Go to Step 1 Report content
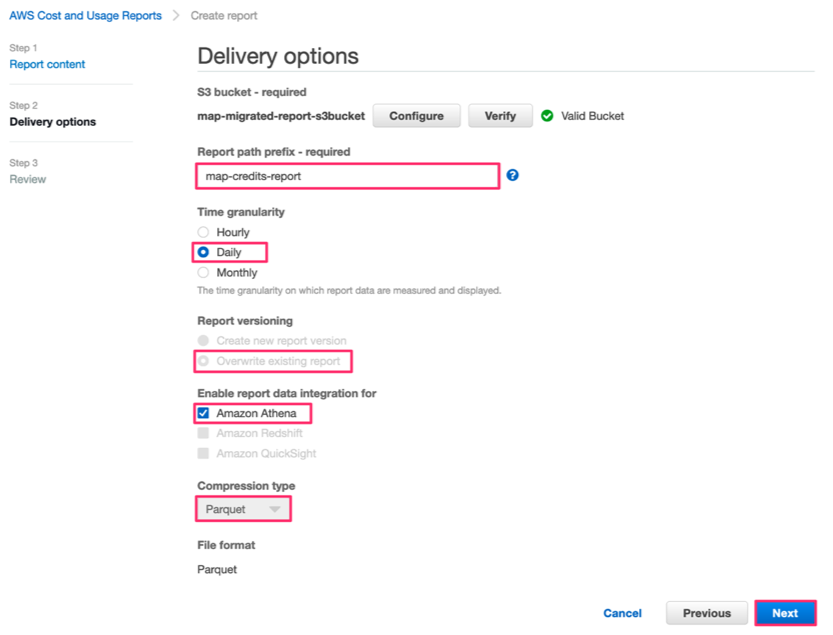This screenshot has height=635, width=833. [x=47, y=64]
